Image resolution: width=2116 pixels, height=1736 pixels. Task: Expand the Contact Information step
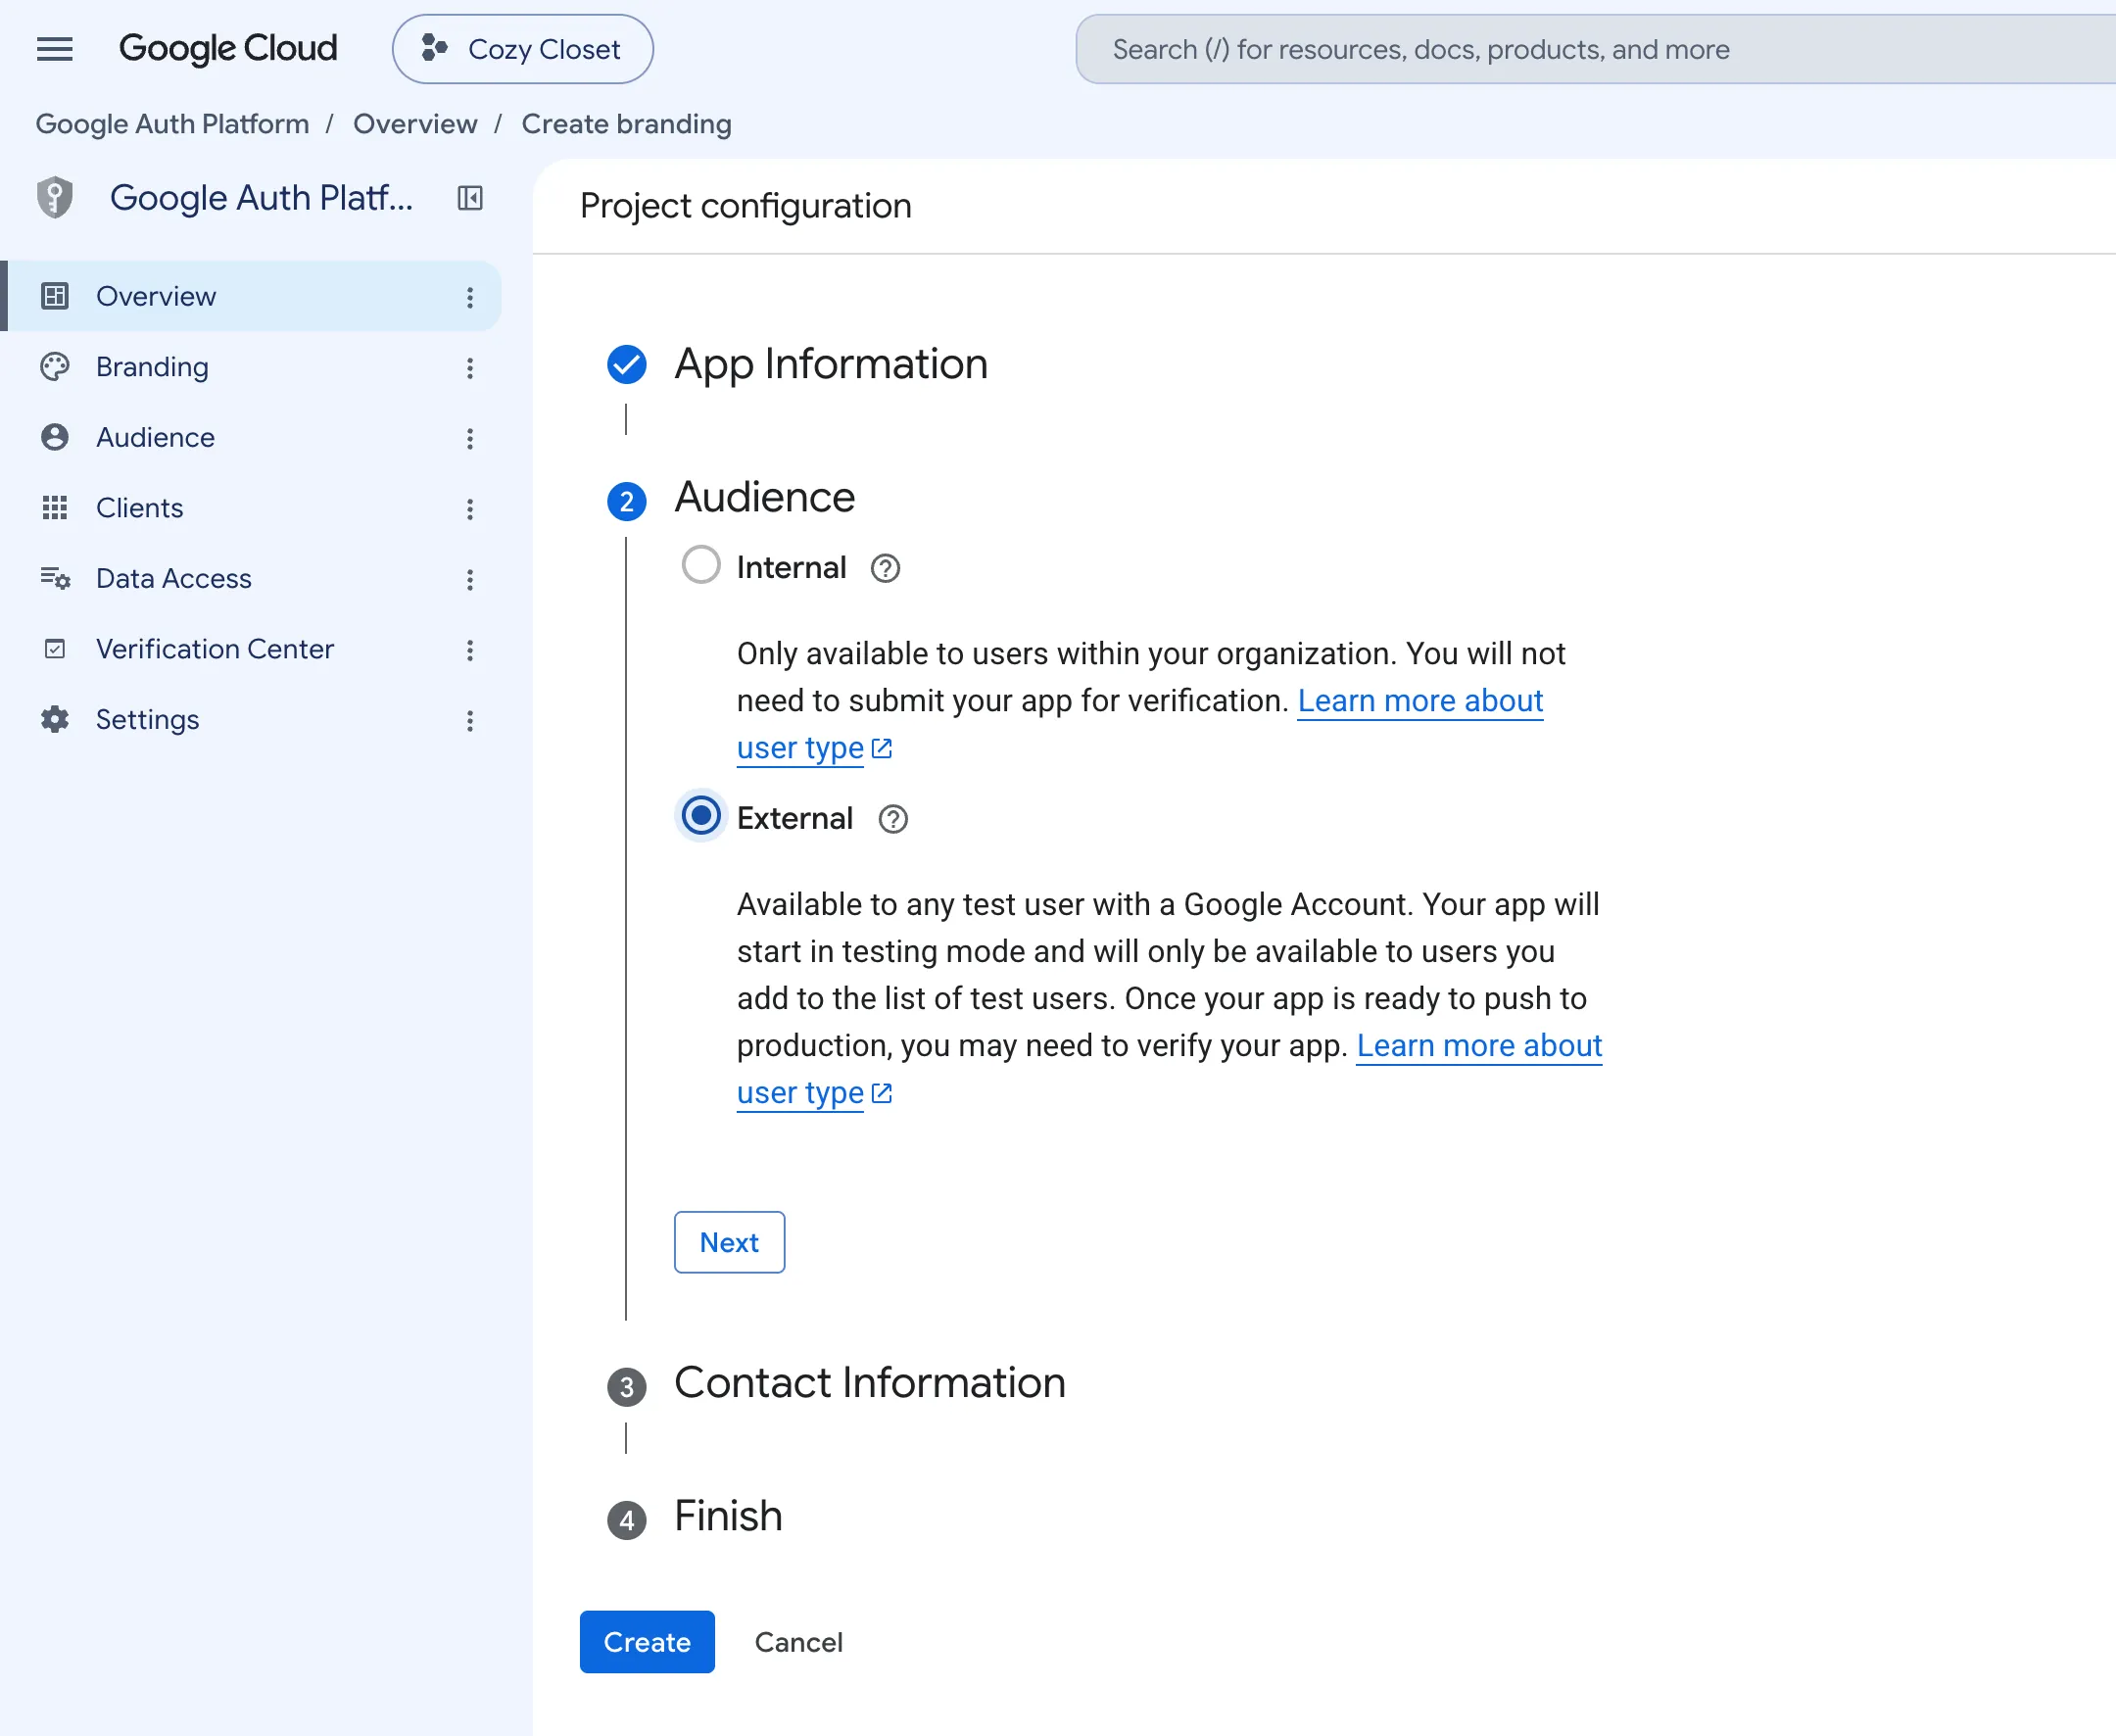pyautogui.click(x=870, y=1383)
